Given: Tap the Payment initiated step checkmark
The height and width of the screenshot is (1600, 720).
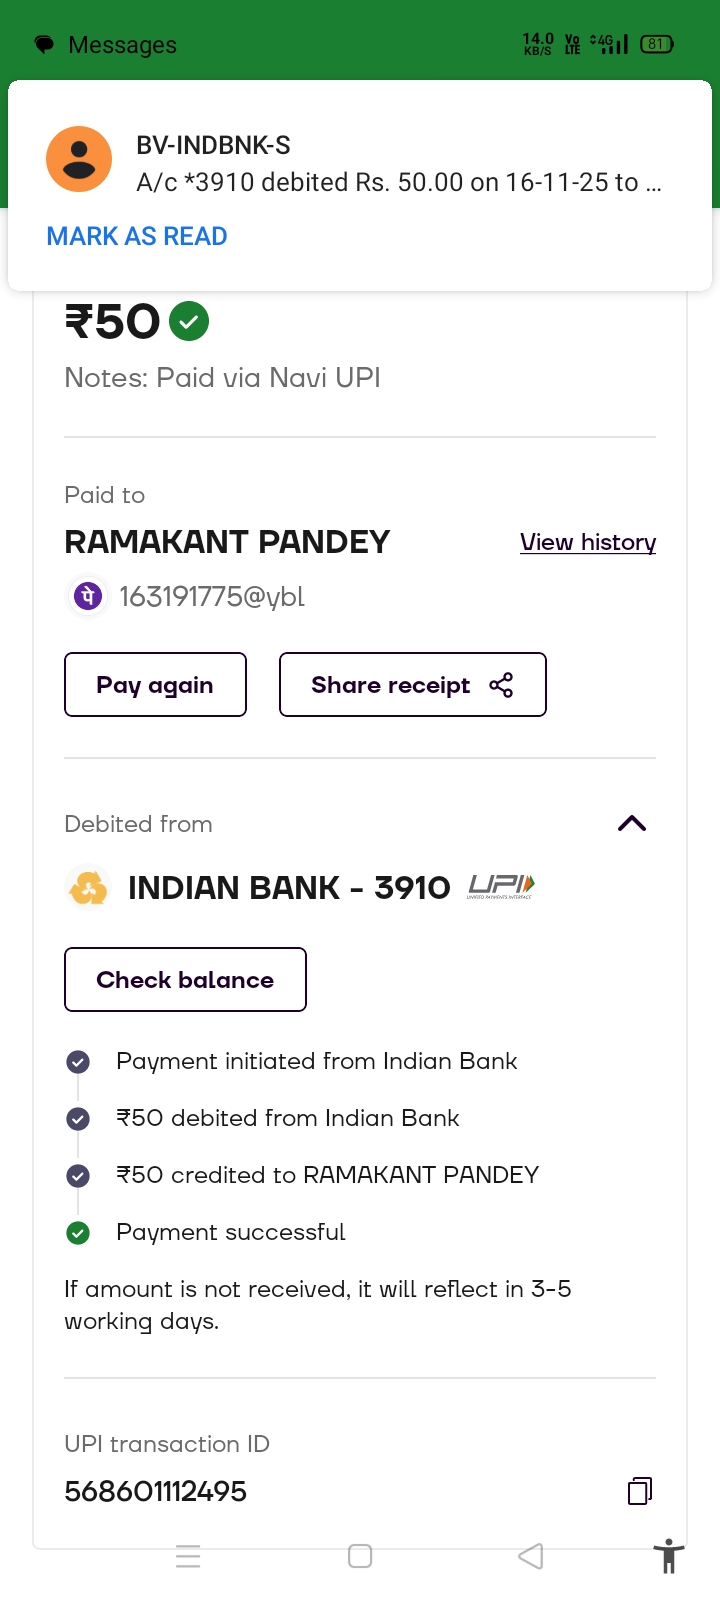Looking at the screenshot, I should click(78, 1062).
